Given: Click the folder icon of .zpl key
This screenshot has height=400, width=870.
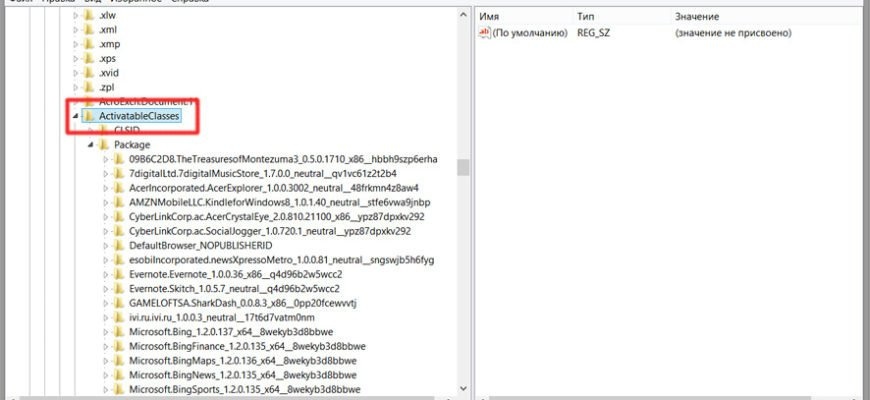Looking at the screenshot, I should [x=89, y=87].
